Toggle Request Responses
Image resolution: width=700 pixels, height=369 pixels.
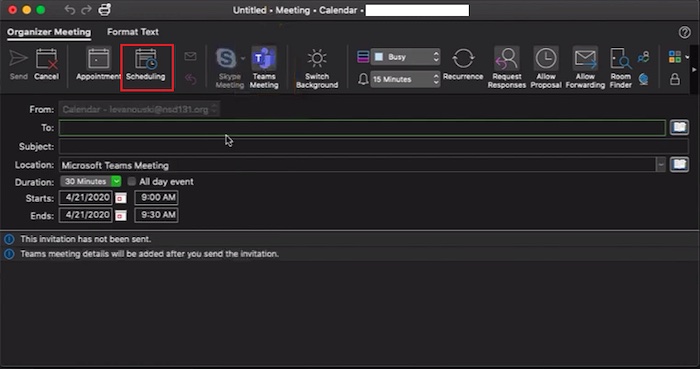(x=507, y=68)
